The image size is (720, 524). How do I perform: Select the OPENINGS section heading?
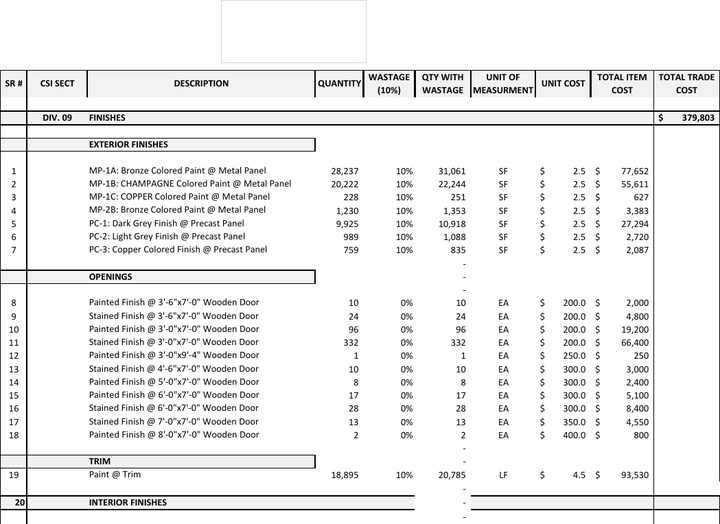coord(111,277)
